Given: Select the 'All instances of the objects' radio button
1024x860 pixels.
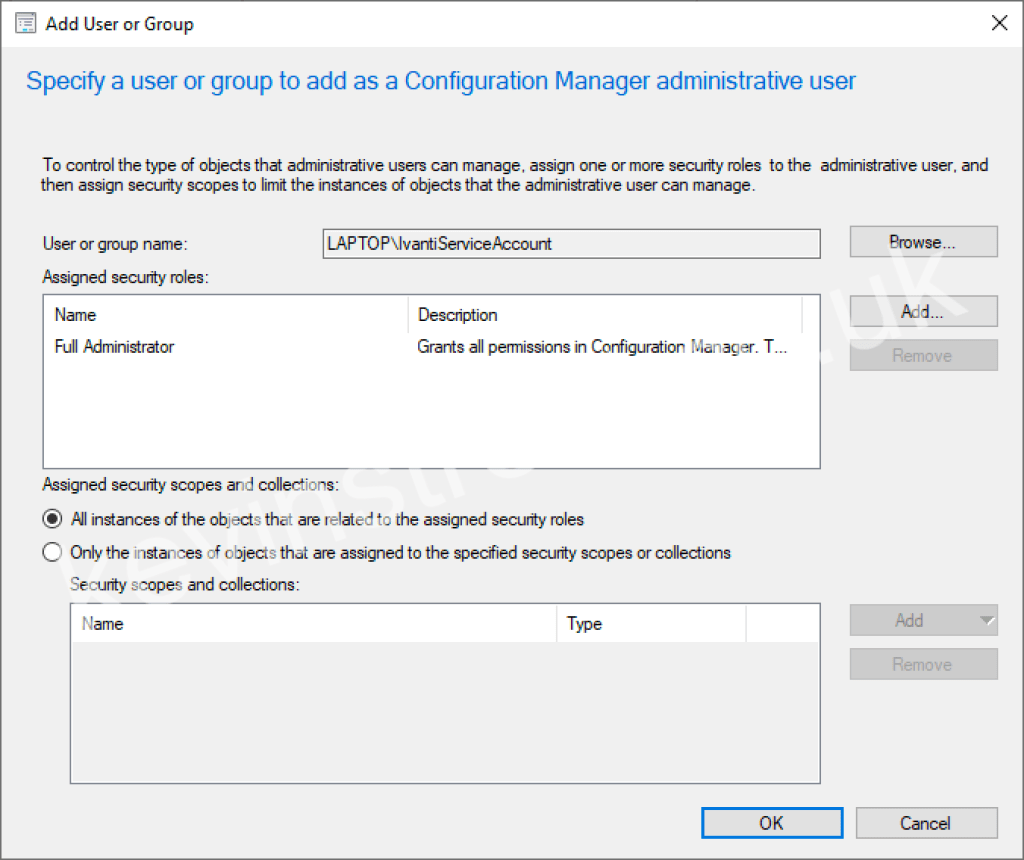Looking at the screenshot, I should coord(51,518).
